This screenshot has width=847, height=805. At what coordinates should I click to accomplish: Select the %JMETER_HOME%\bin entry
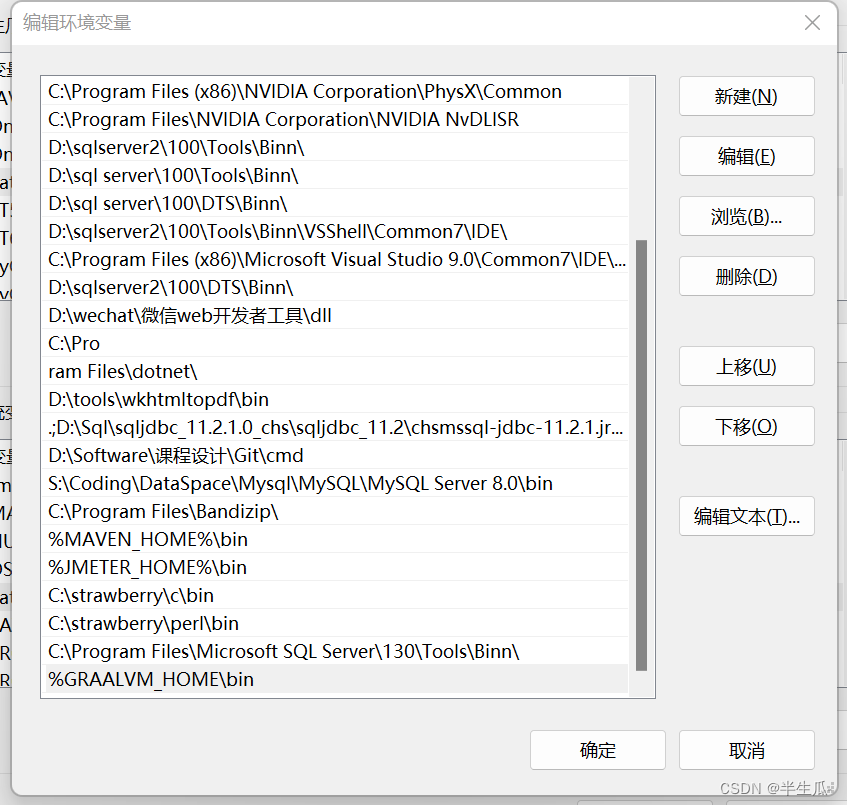click(x=335, y=568)
